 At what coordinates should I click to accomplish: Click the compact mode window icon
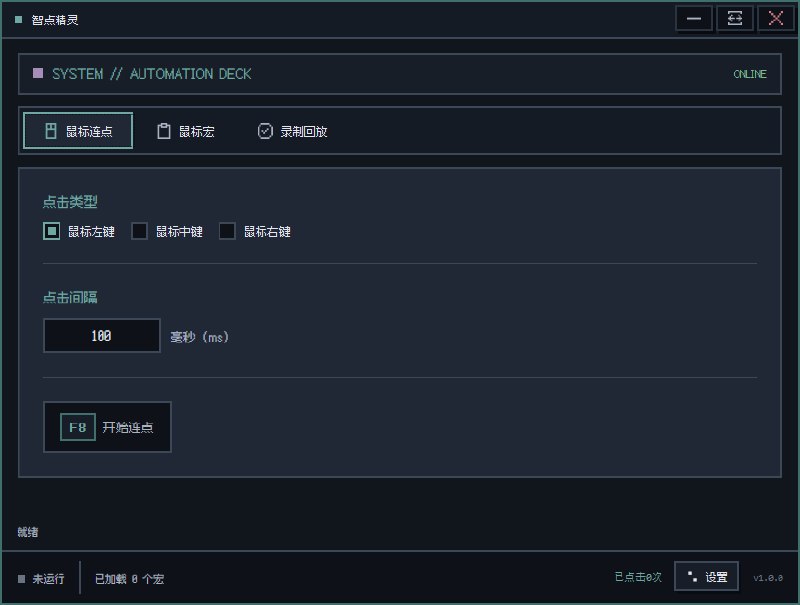pyautogui.click(x=735, y=19)
